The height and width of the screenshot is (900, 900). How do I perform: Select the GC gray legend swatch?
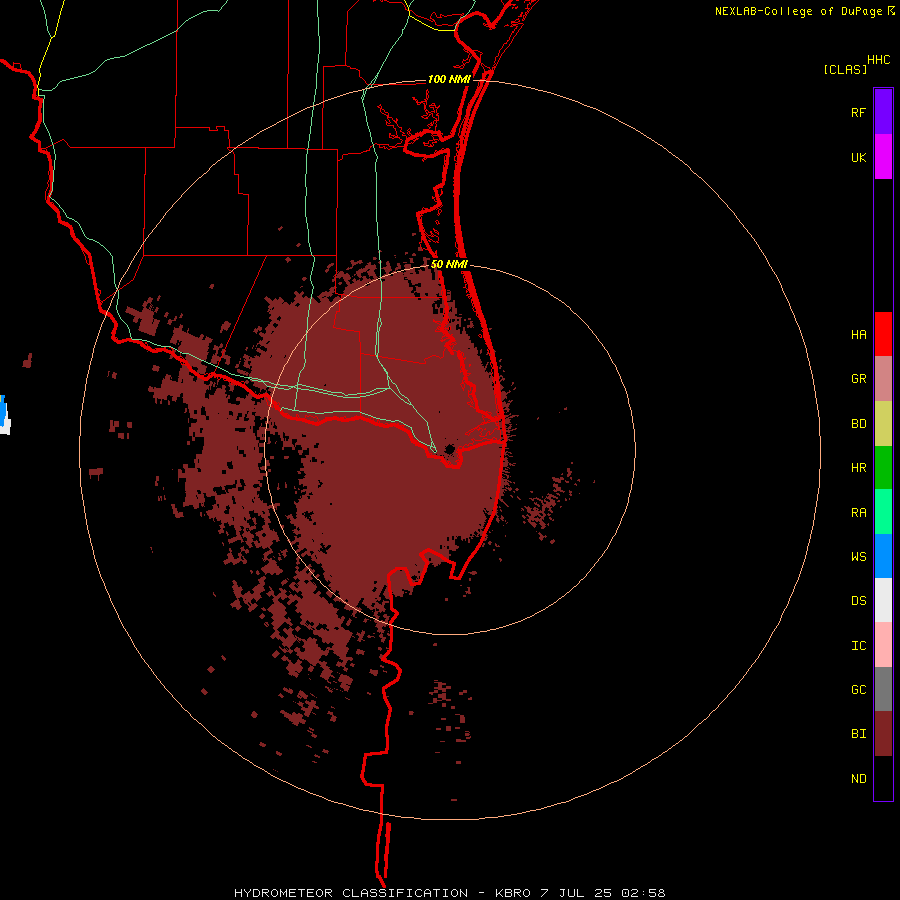tap(883, 689)
